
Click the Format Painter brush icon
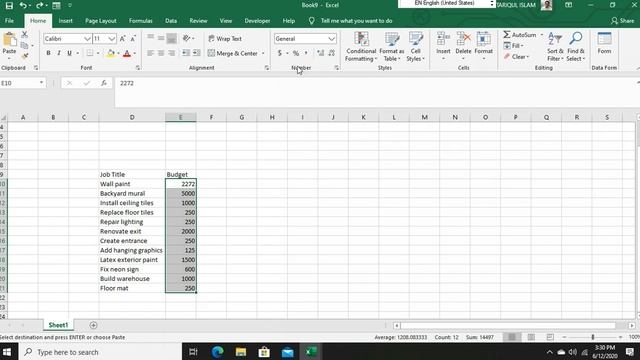coord(24,55)
